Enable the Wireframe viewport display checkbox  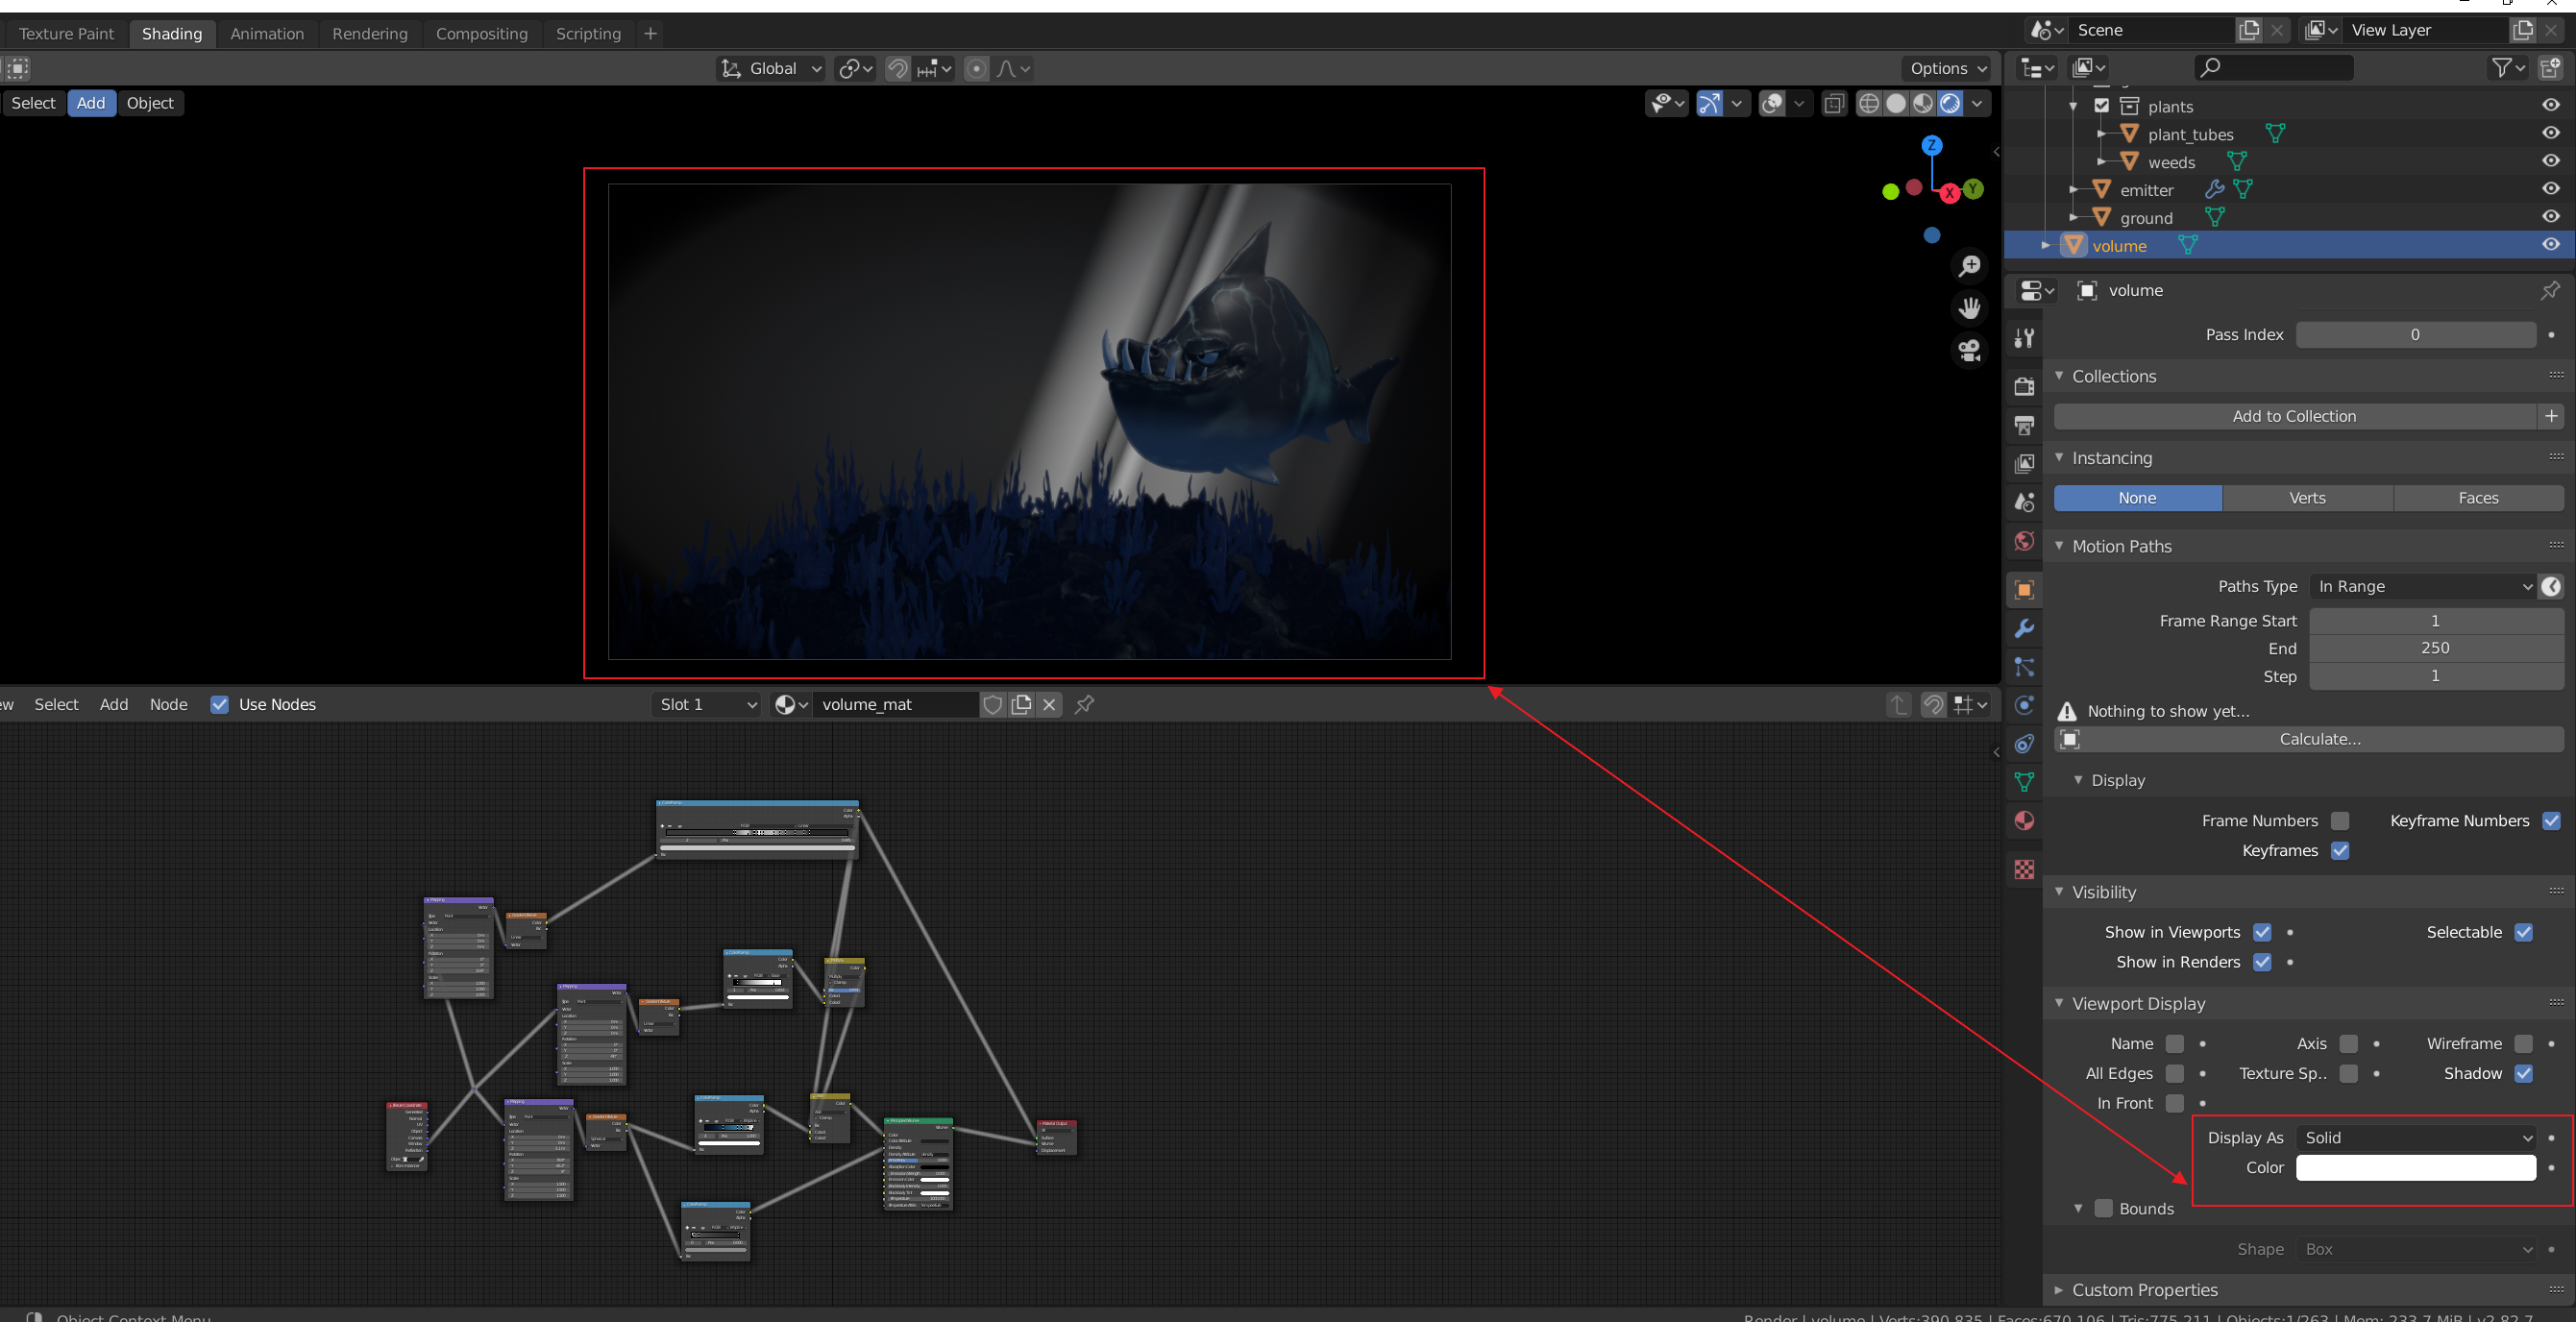pos(2523,1043)
